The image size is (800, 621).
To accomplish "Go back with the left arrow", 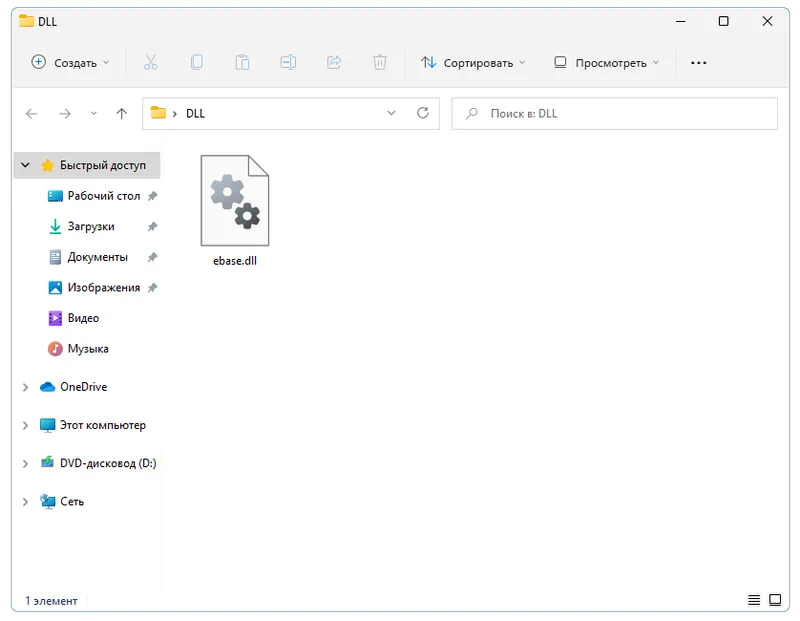I will point(32,113).
